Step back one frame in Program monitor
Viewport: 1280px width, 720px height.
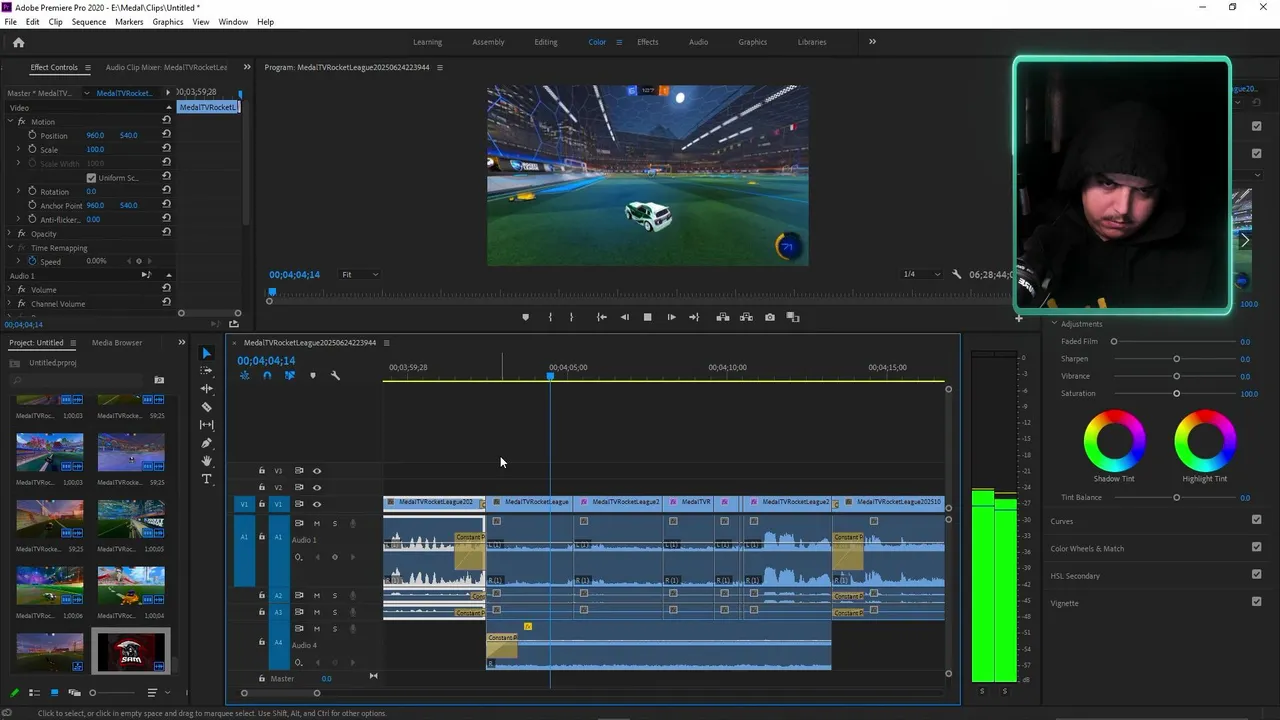[x=625, y=317]
